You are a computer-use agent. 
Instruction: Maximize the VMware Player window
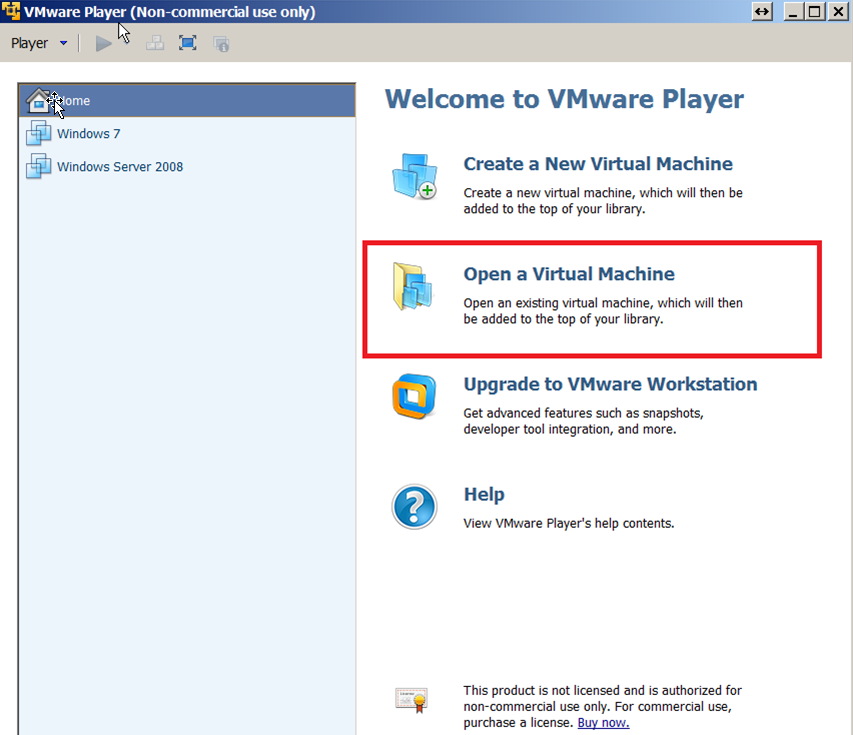814,11
